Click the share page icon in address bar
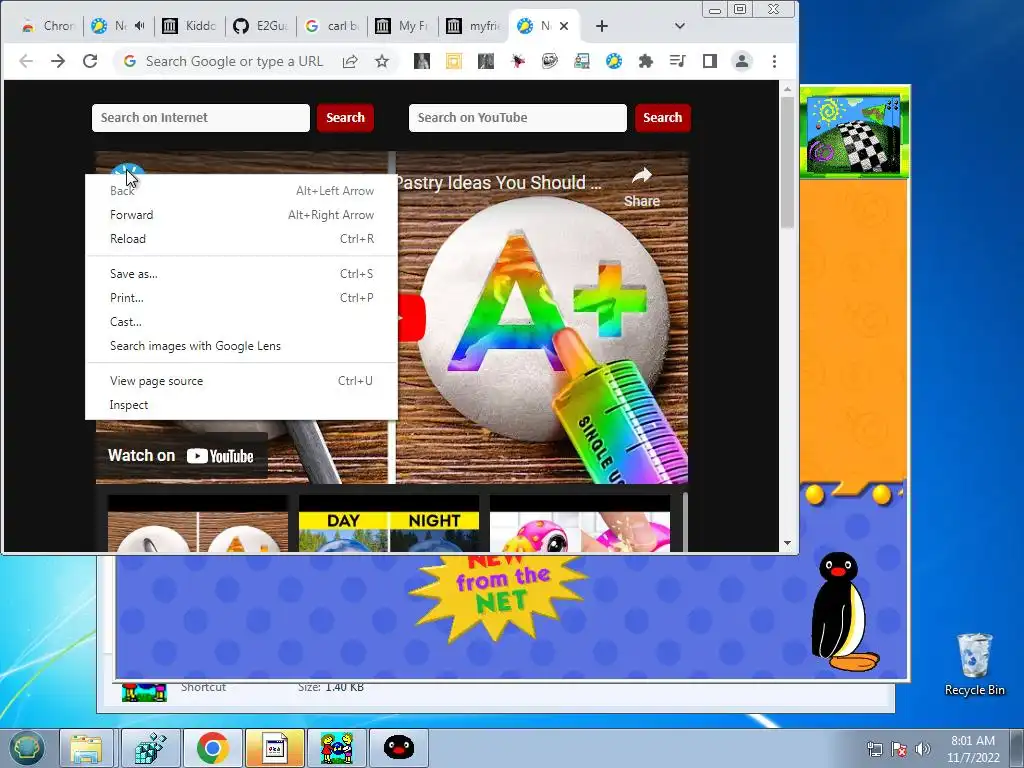 350,61
